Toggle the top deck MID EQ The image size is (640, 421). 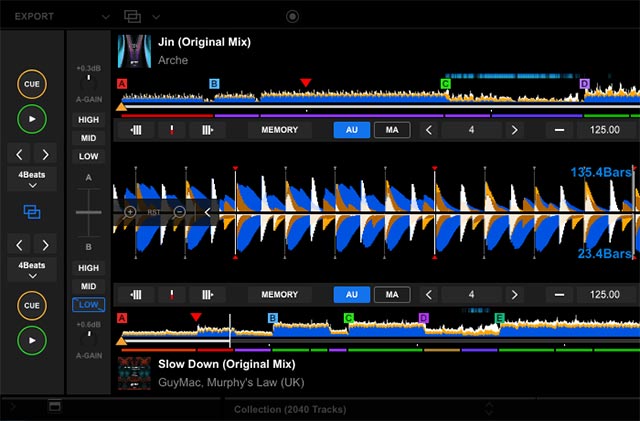tap(88, 138)
